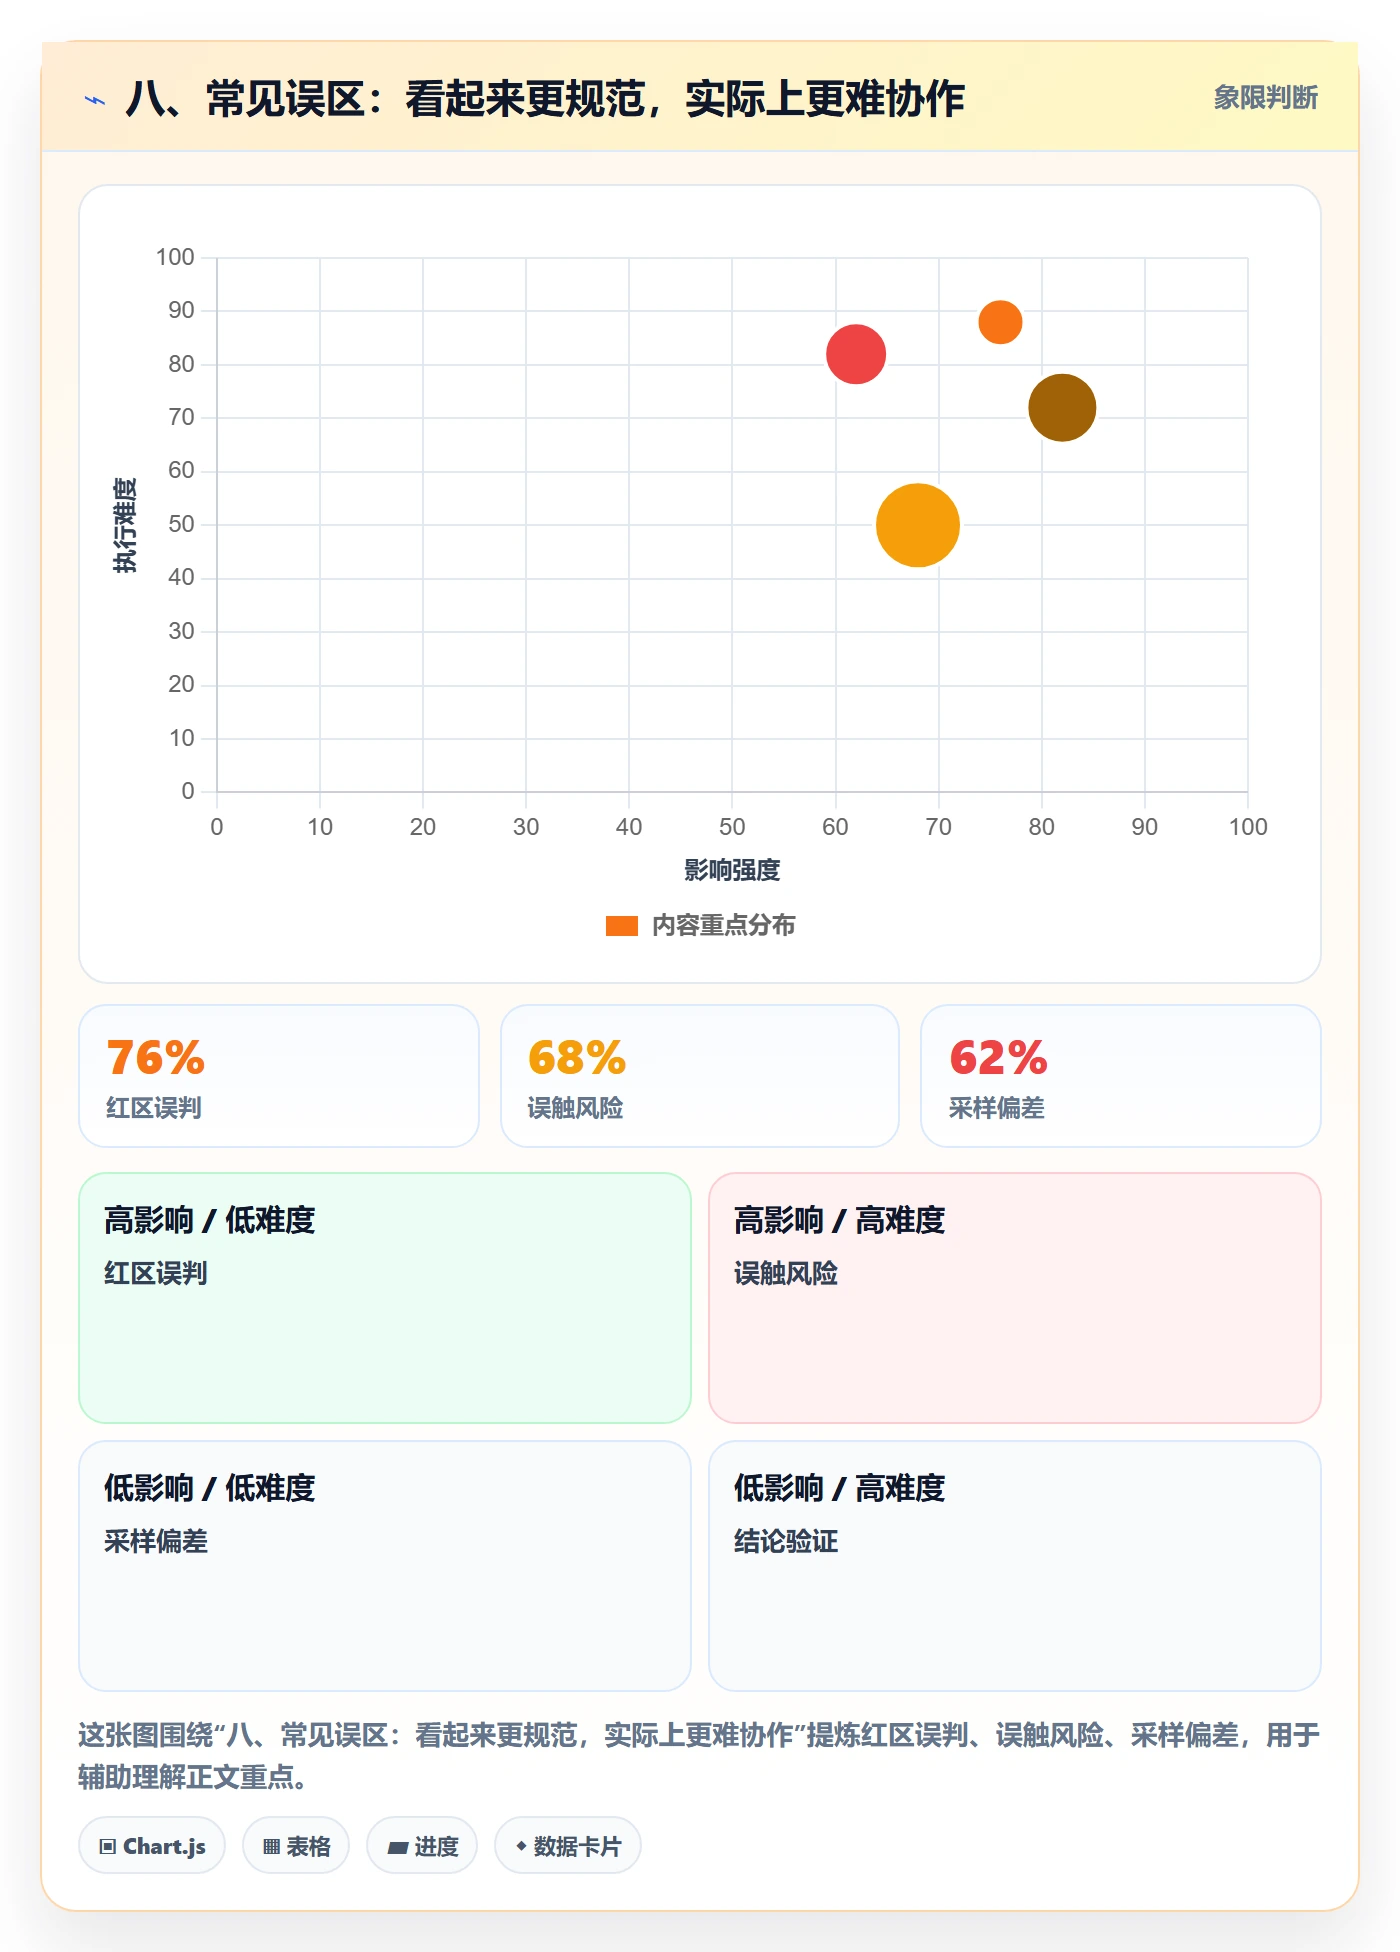1400x1952 pixels.
Task: Click the small orange bubble near 90
Action: click(x=1000, y=322)
